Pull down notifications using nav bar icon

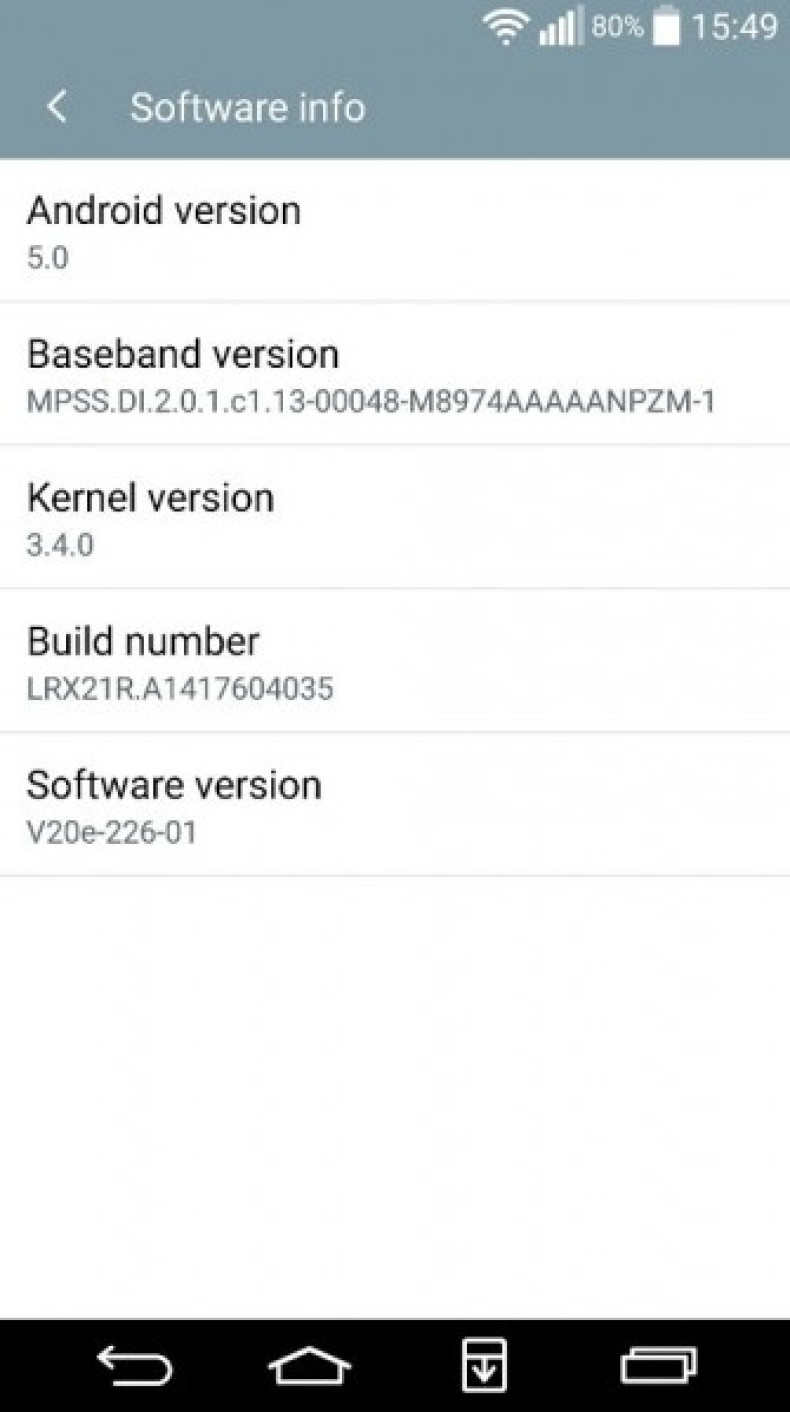click(x=484, y=1365)
